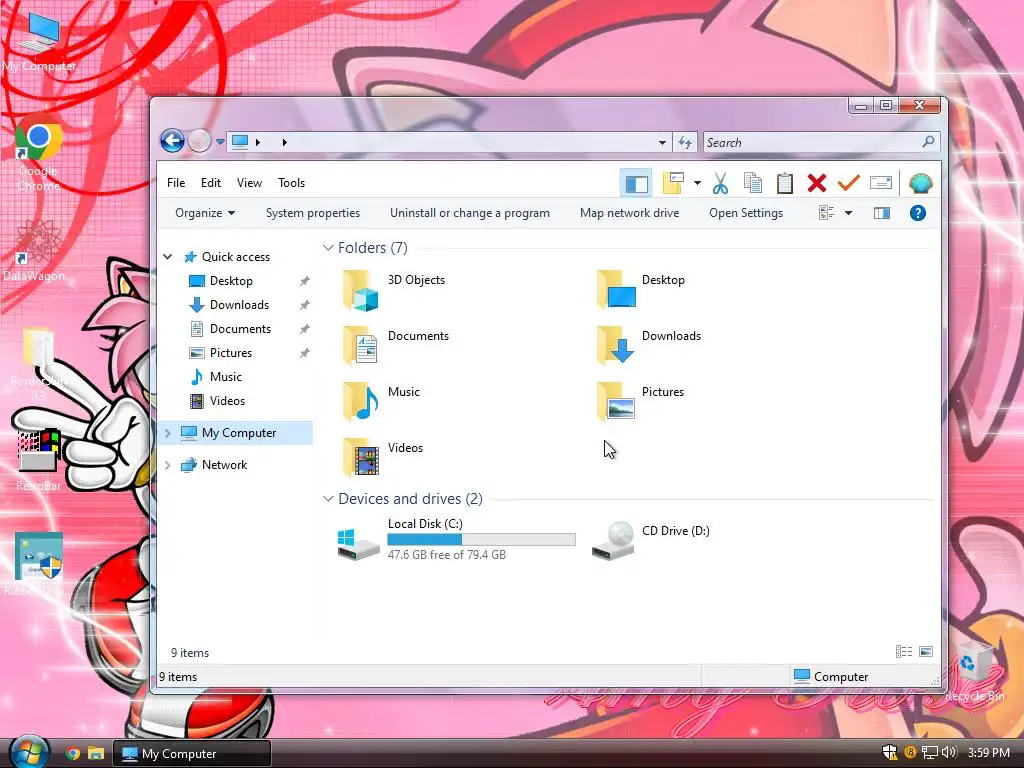Viewport: 1024px width, 768px height.
Task: Open the view options dropdown arrow
Action: coord(848,213)
